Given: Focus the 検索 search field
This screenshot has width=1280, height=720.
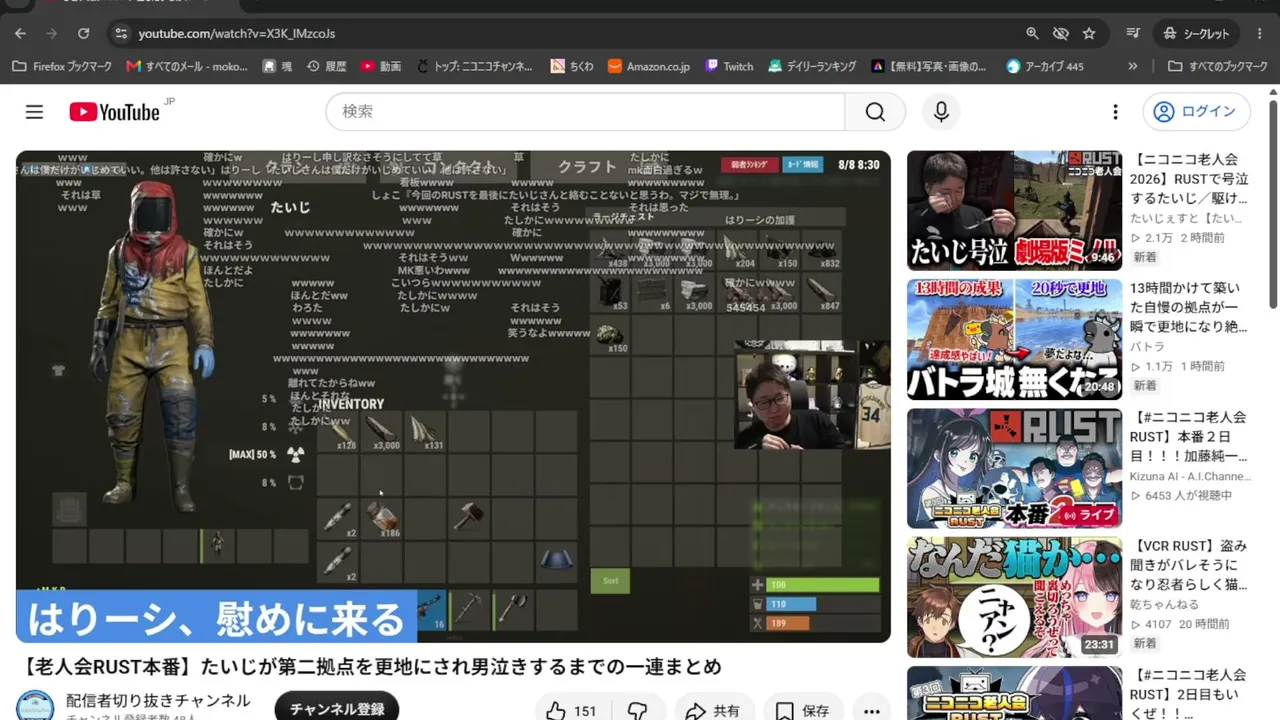Looking at the screenshot, I should click(x=585, y=112).
